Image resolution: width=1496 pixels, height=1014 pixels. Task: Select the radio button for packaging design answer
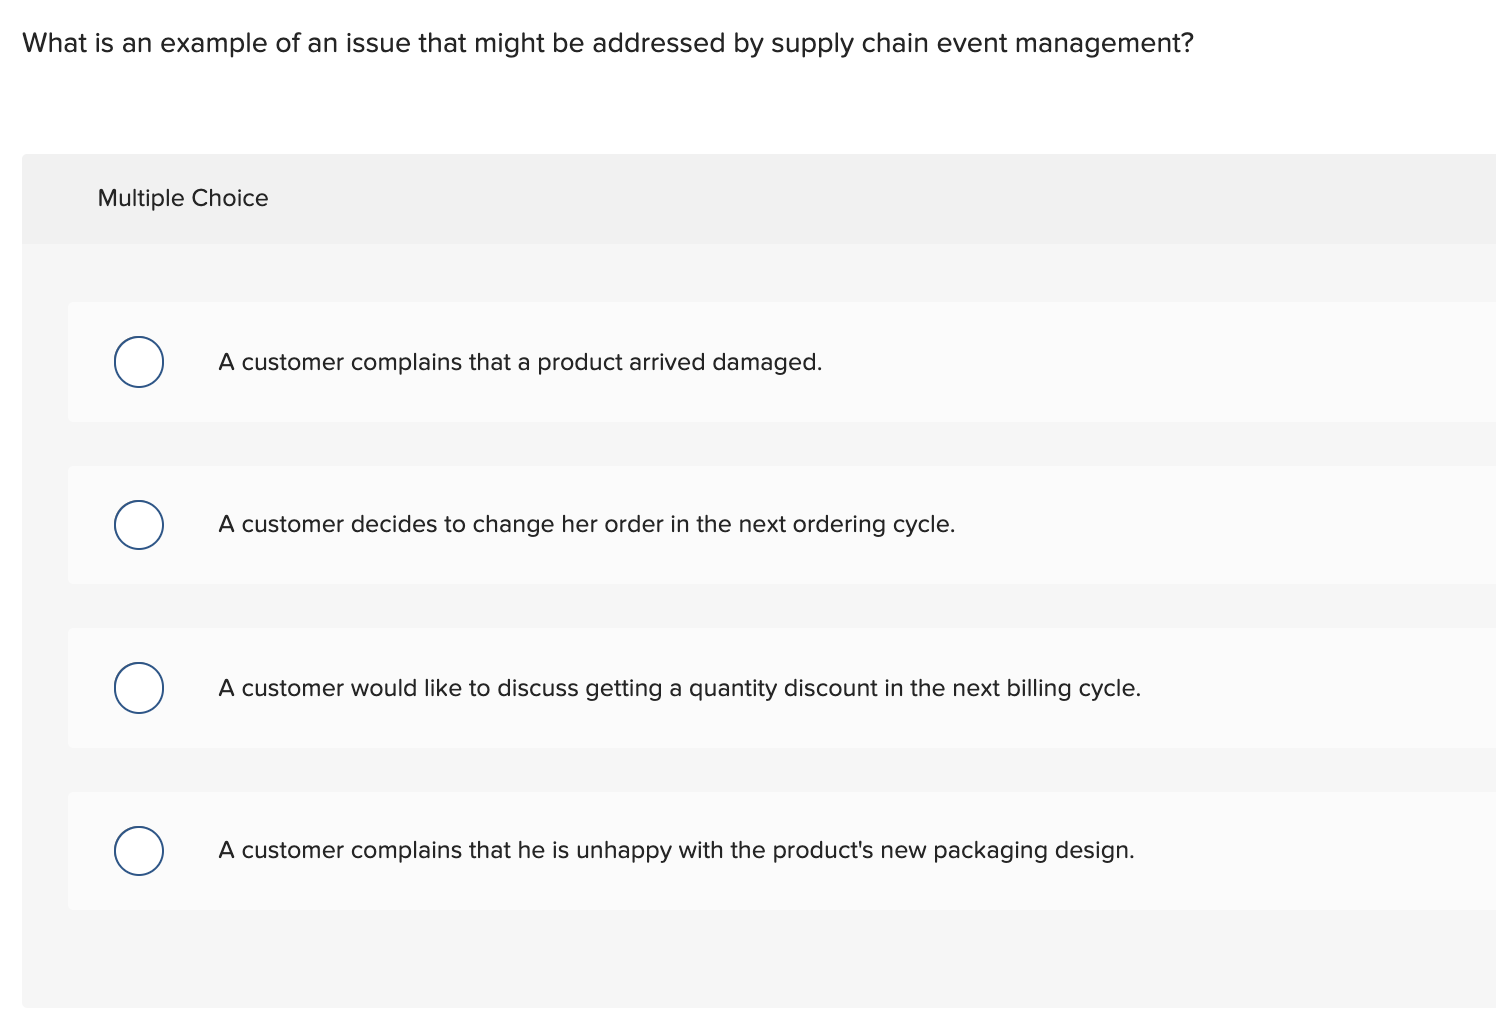tap(139, 851)
